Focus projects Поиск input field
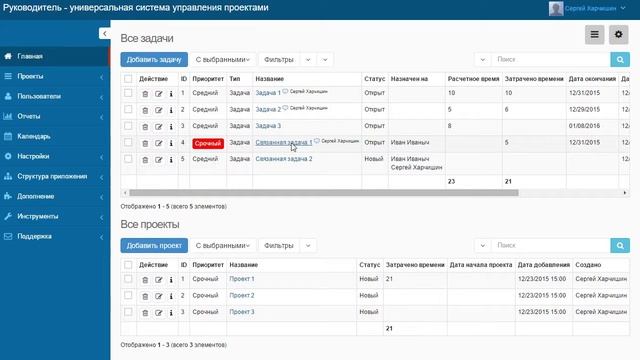The image size is (640, 360). 551,246
